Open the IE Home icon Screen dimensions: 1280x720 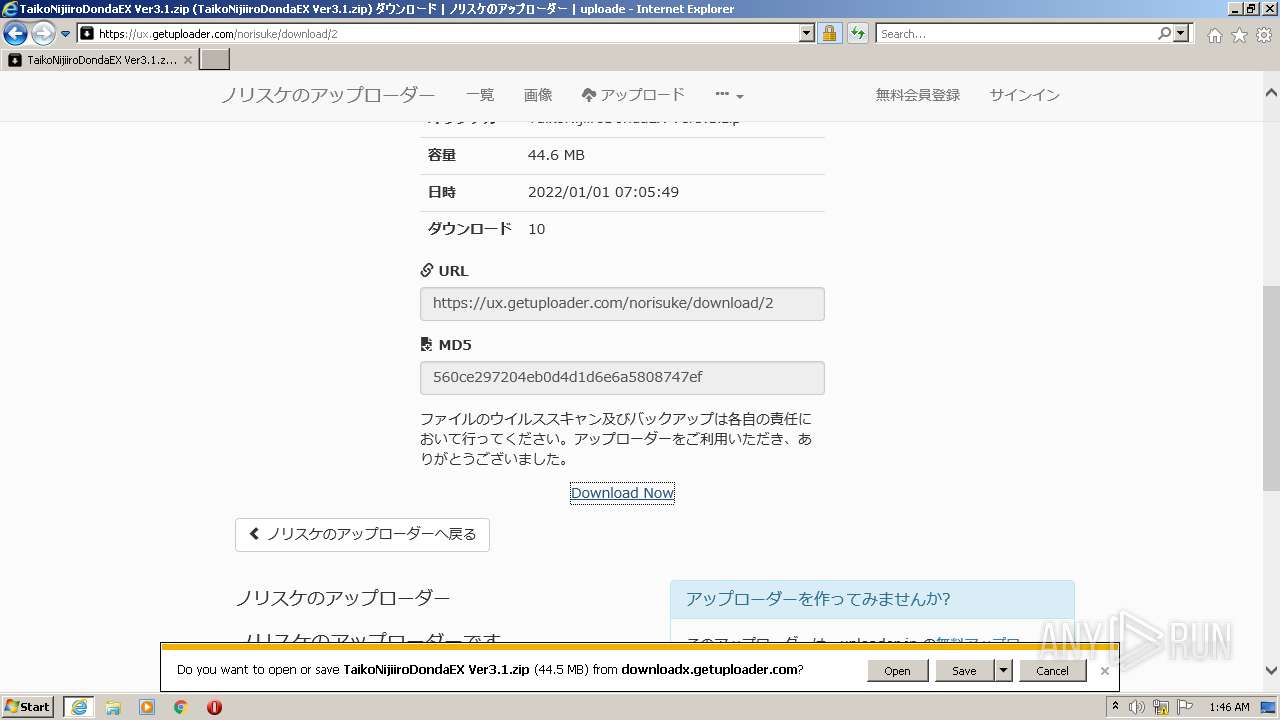(1214, 35)
